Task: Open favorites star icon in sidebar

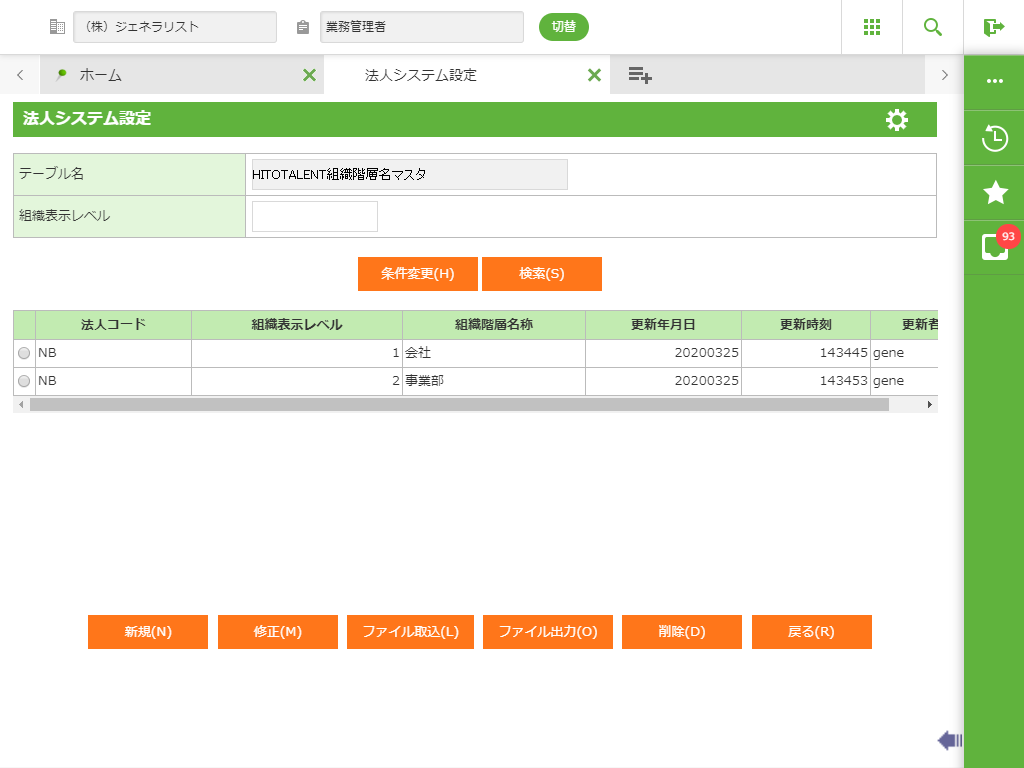Action: [995, 193]
